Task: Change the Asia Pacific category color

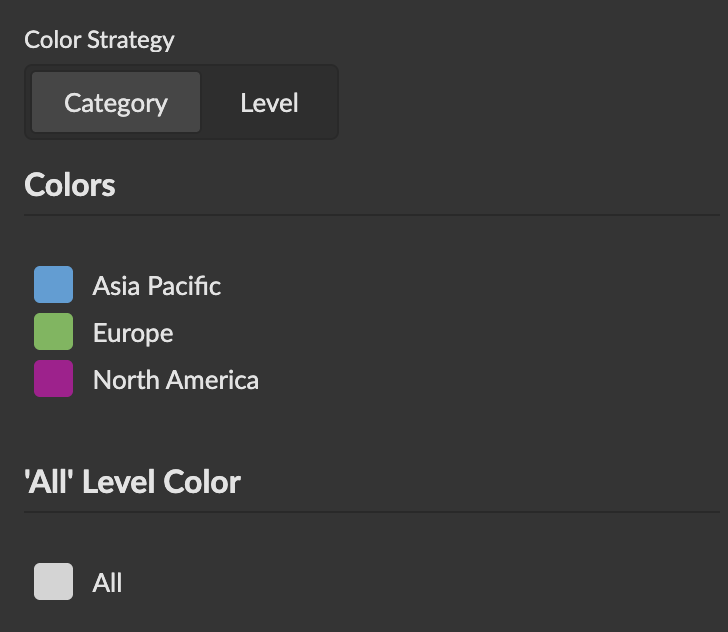Action: click(53, 285)
